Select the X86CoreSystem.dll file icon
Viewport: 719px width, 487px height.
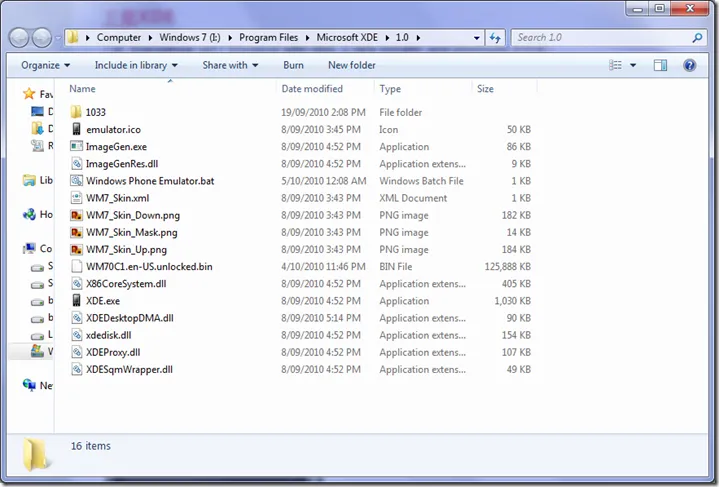pyautogui.click(x=76, y=283)
